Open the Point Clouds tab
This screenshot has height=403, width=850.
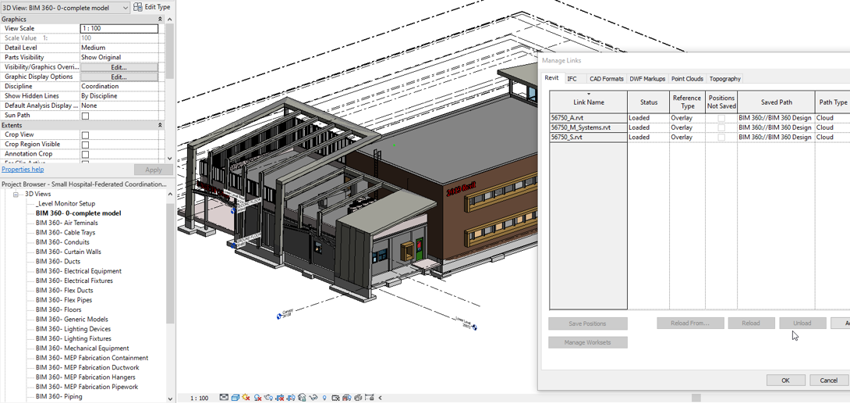[687, 78]
